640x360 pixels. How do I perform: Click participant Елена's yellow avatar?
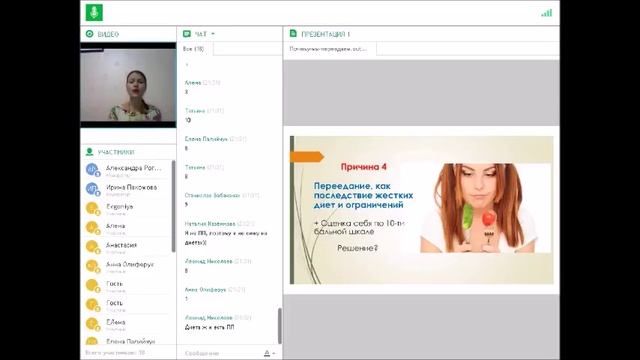pyautogui.click(x=92, y=324)
